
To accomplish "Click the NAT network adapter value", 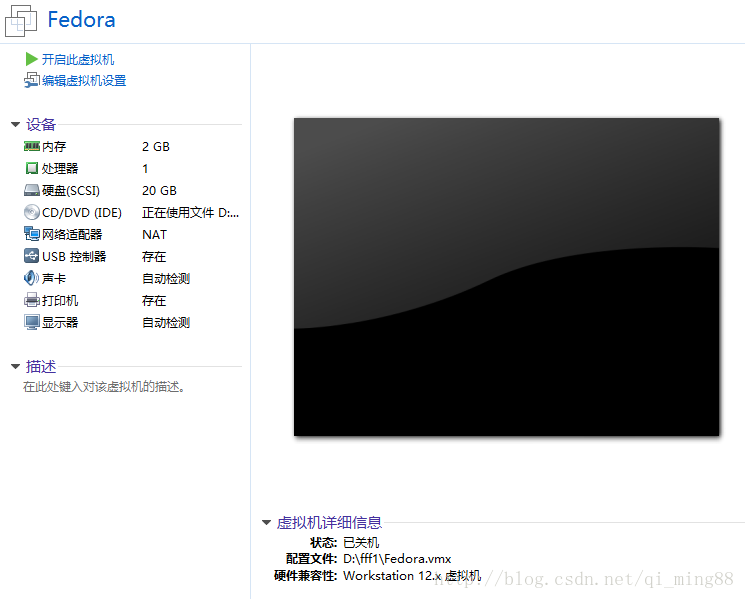I will pyautogui.click(x=154, y=235).
